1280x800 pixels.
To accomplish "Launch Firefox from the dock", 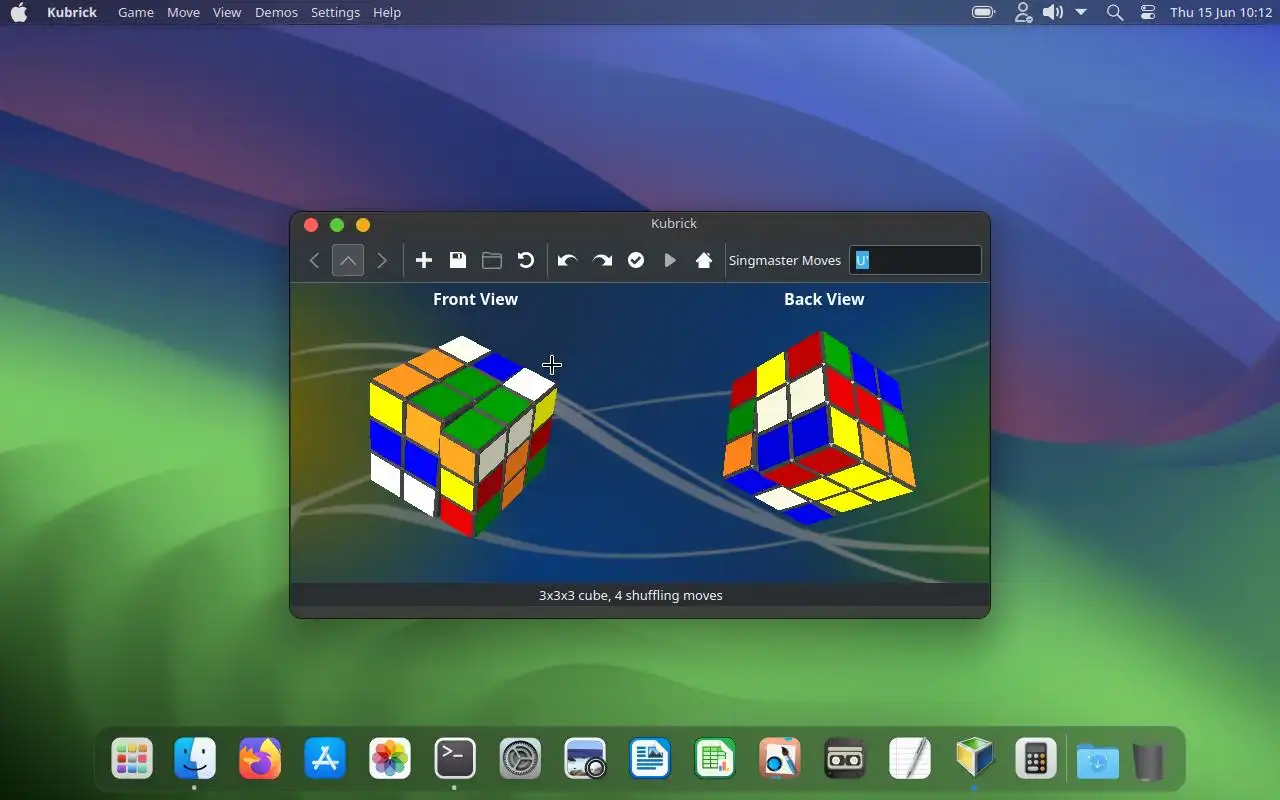I will tap(260, 759).
